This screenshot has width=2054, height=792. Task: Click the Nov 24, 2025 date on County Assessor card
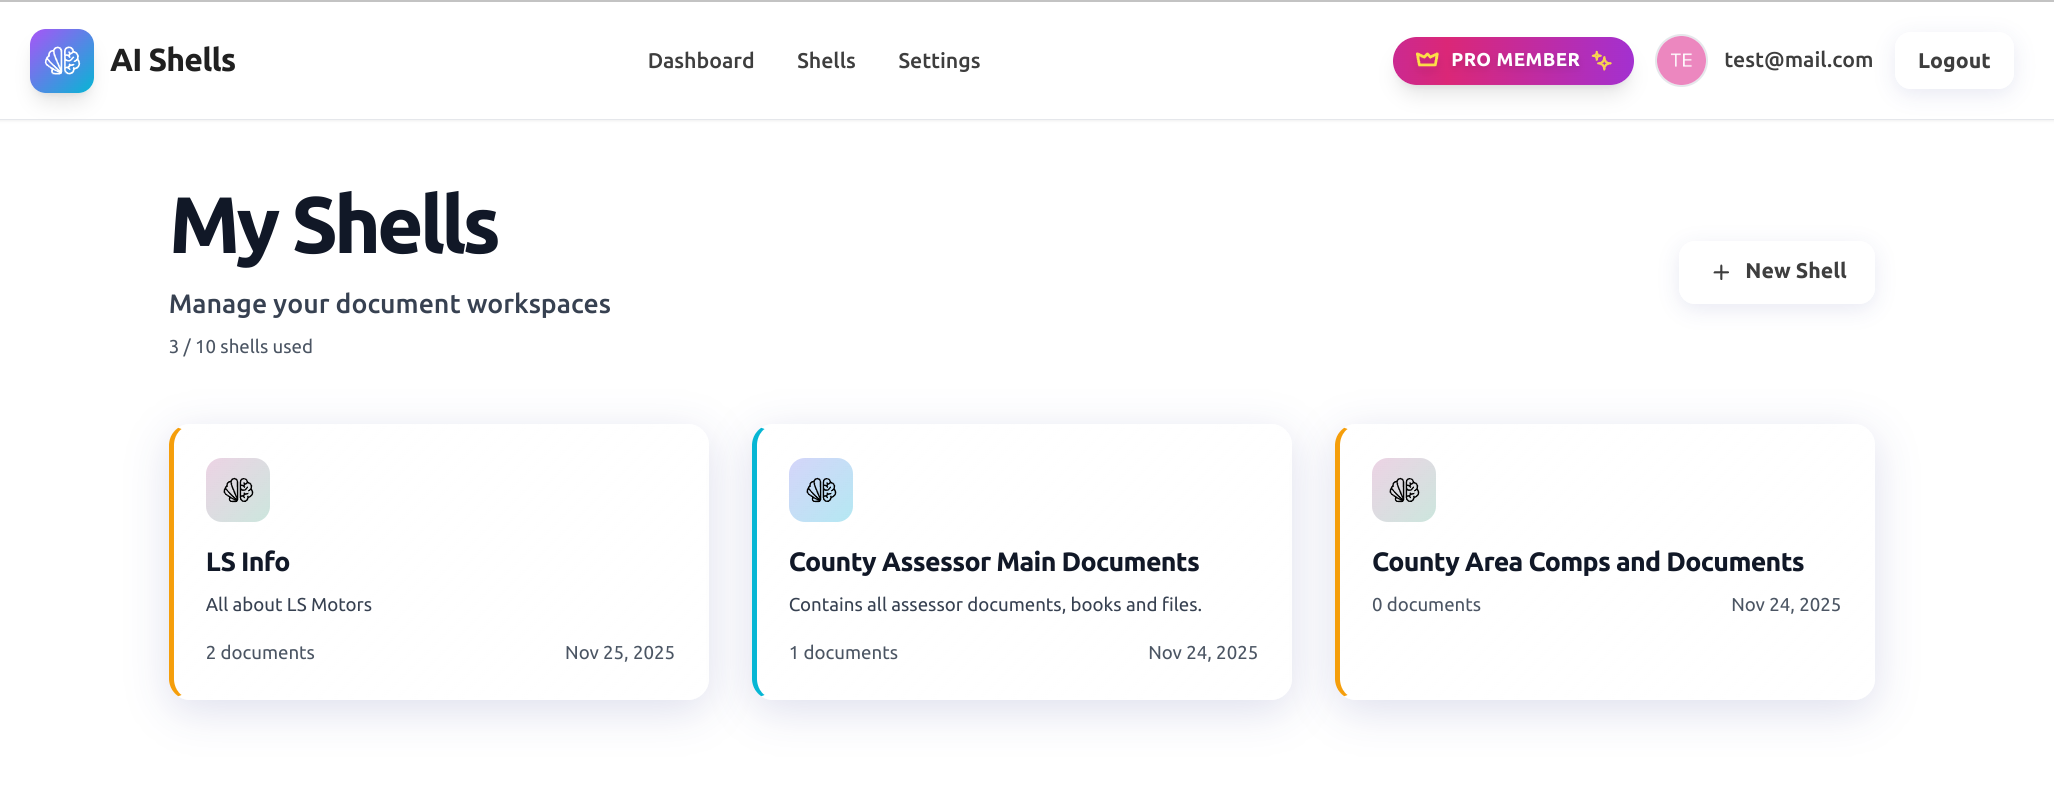[x=1203, y=653]
